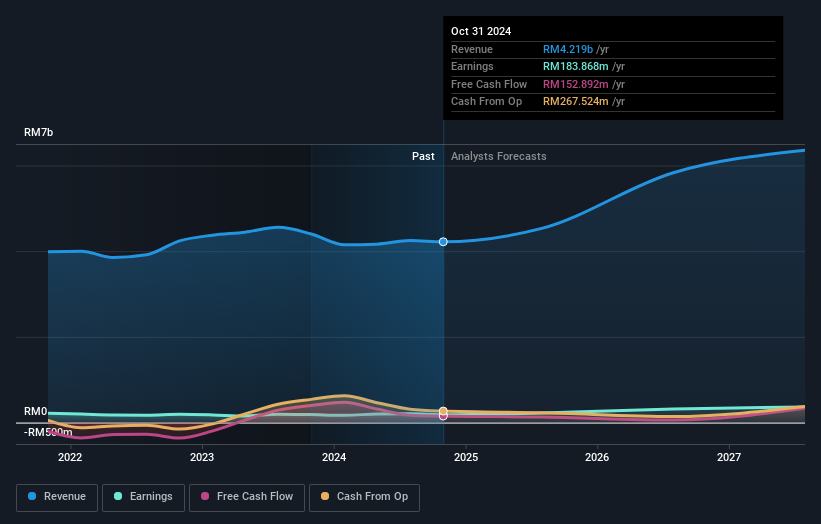Click the 2027 x-axis label
821x524 pixels.
(729, 457)
